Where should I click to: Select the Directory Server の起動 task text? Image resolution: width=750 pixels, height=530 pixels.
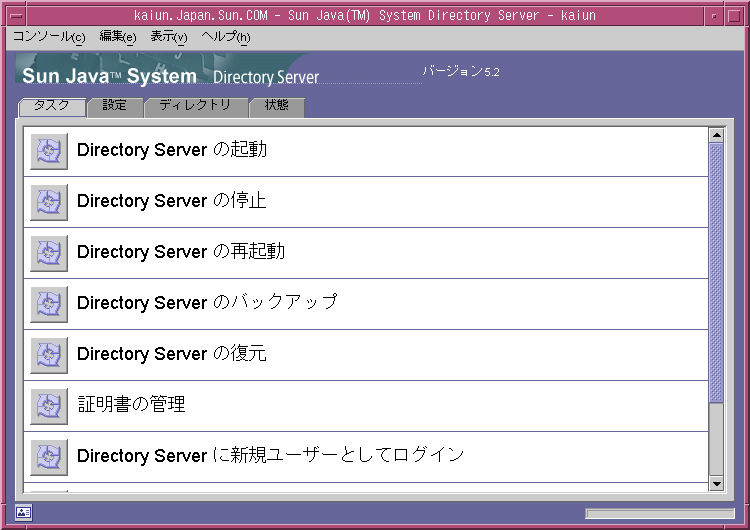pyautogui.click(x=172, y=150)
